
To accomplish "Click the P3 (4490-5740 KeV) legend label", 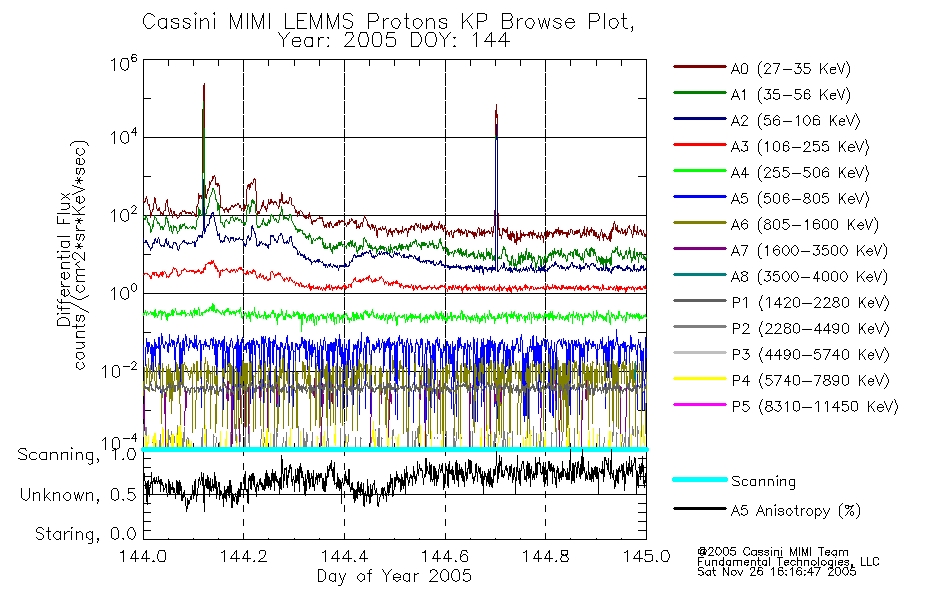I will [x=810, y=355].
